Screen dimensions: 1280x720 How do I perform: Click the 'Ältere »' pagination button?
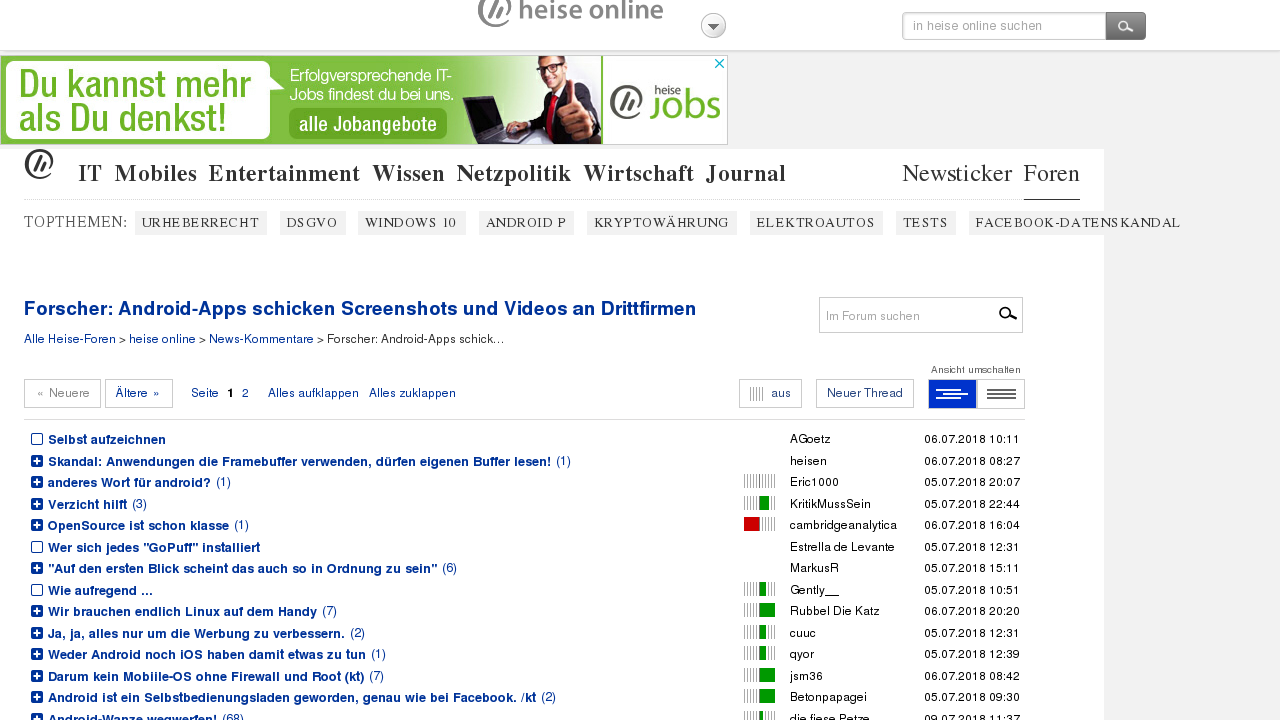click(x=139, y=393)
